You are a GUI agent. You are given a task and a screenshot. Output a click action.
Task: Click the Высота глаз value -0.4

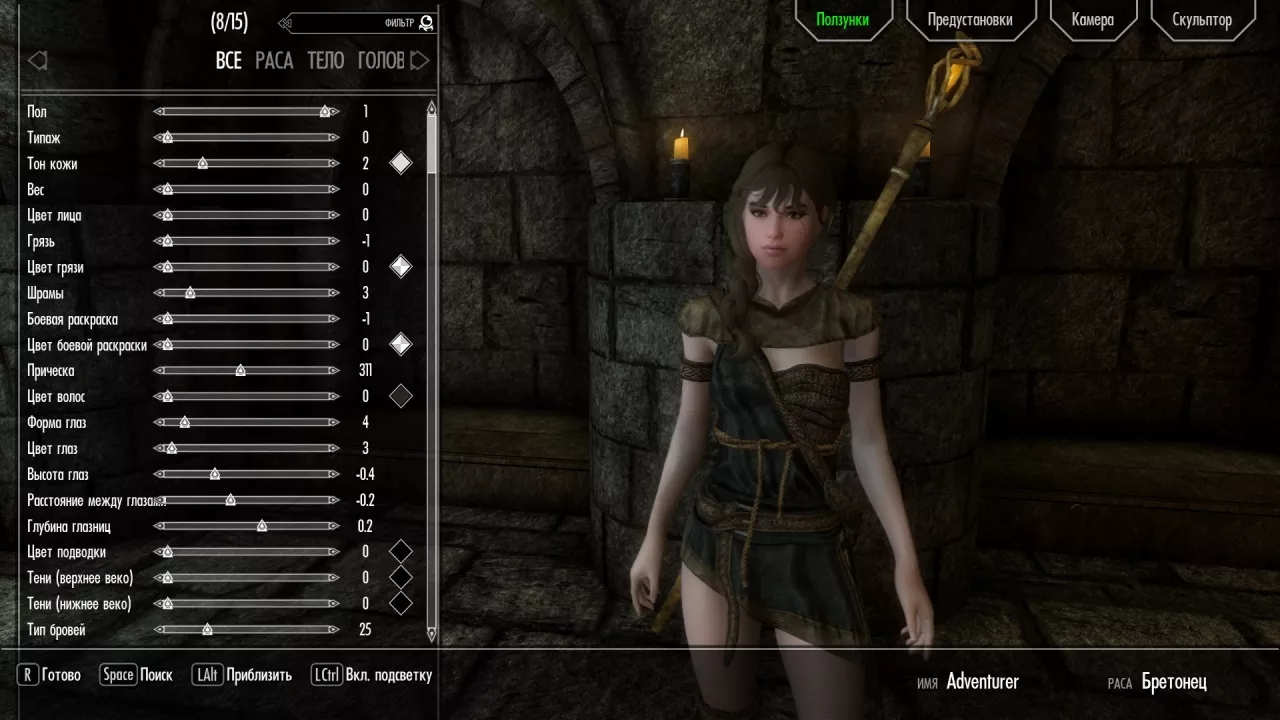(x=365, y=474)
